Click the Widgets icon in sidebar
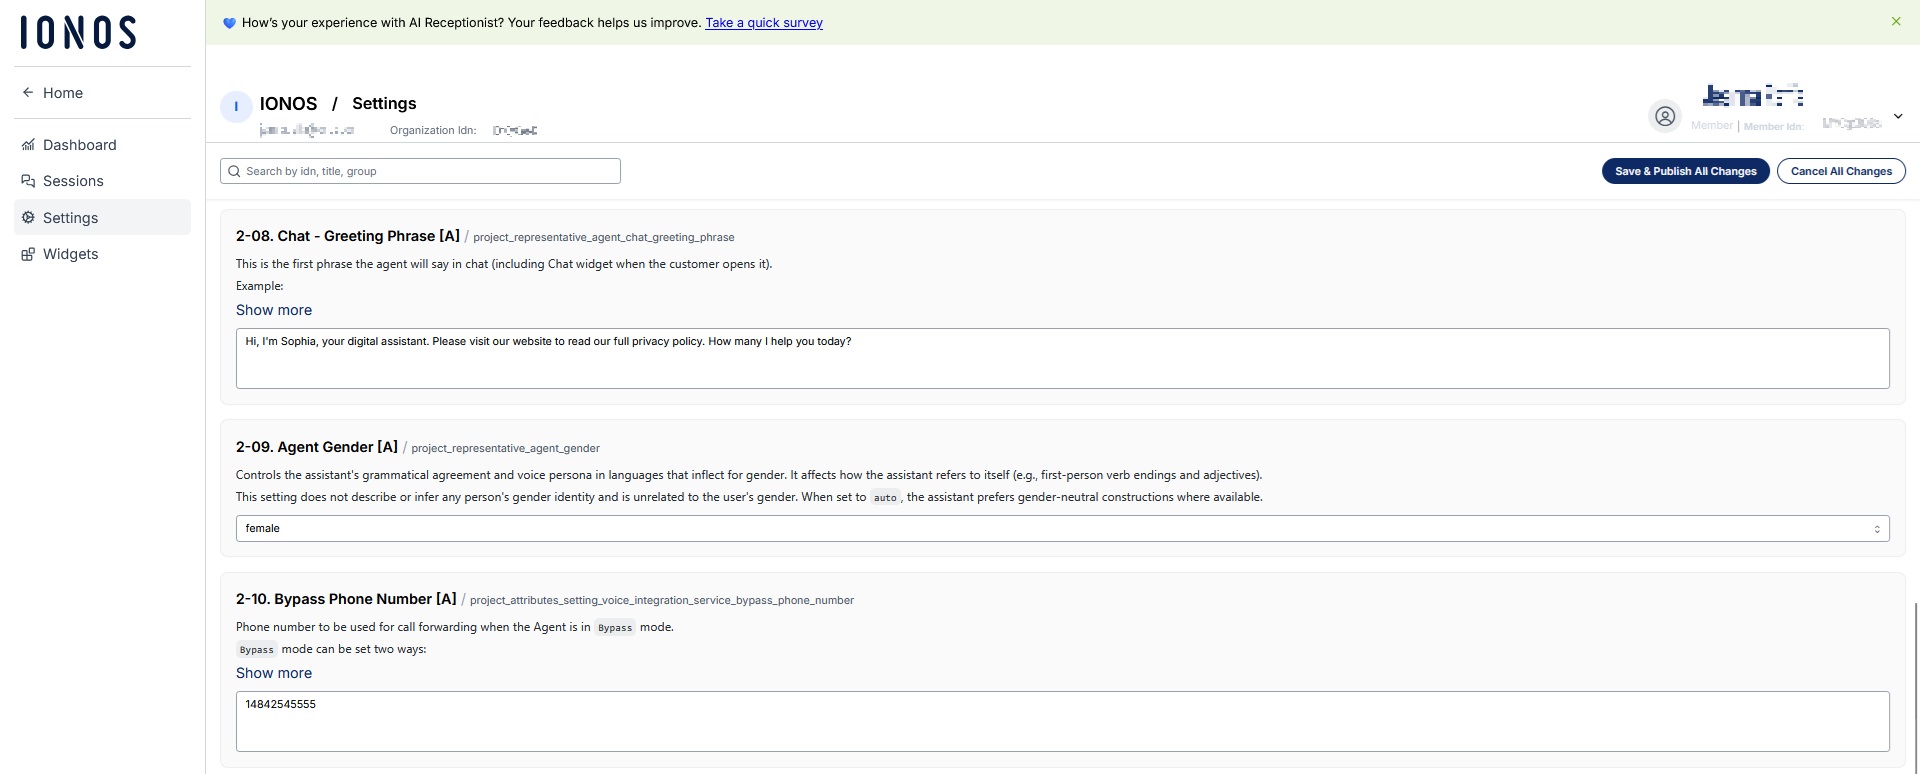Image resolution: width=1920 pixels, height=774 pixels. click(28, 254)
